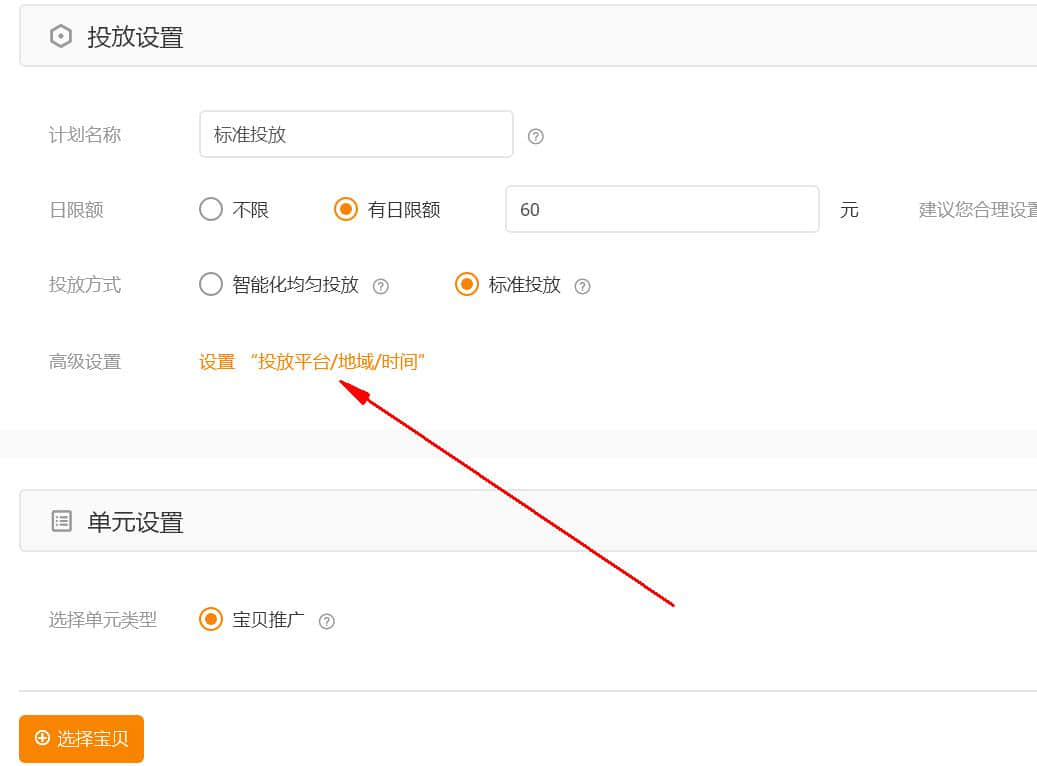
Task: Select the 不限 daily limit option
Action: 211,209
